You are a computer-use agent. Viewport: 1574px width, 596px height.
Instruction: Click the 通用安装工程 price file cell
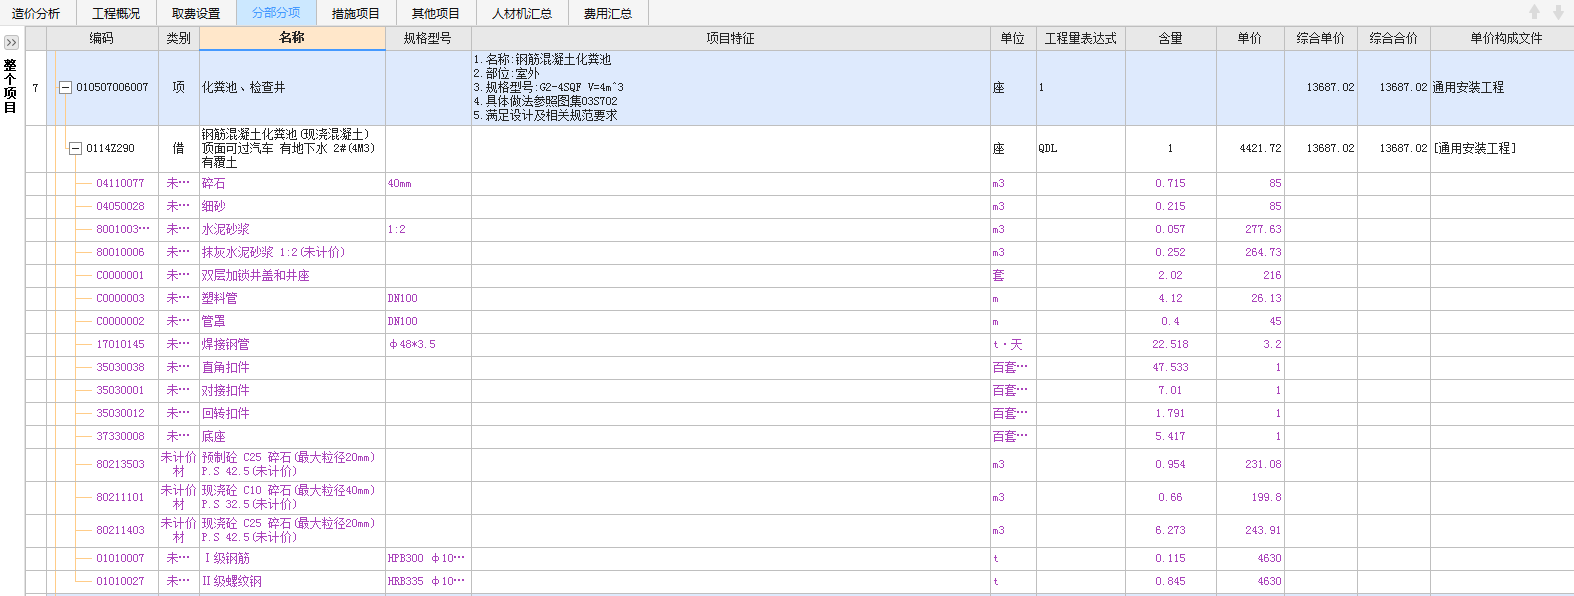click(1502, 88)
